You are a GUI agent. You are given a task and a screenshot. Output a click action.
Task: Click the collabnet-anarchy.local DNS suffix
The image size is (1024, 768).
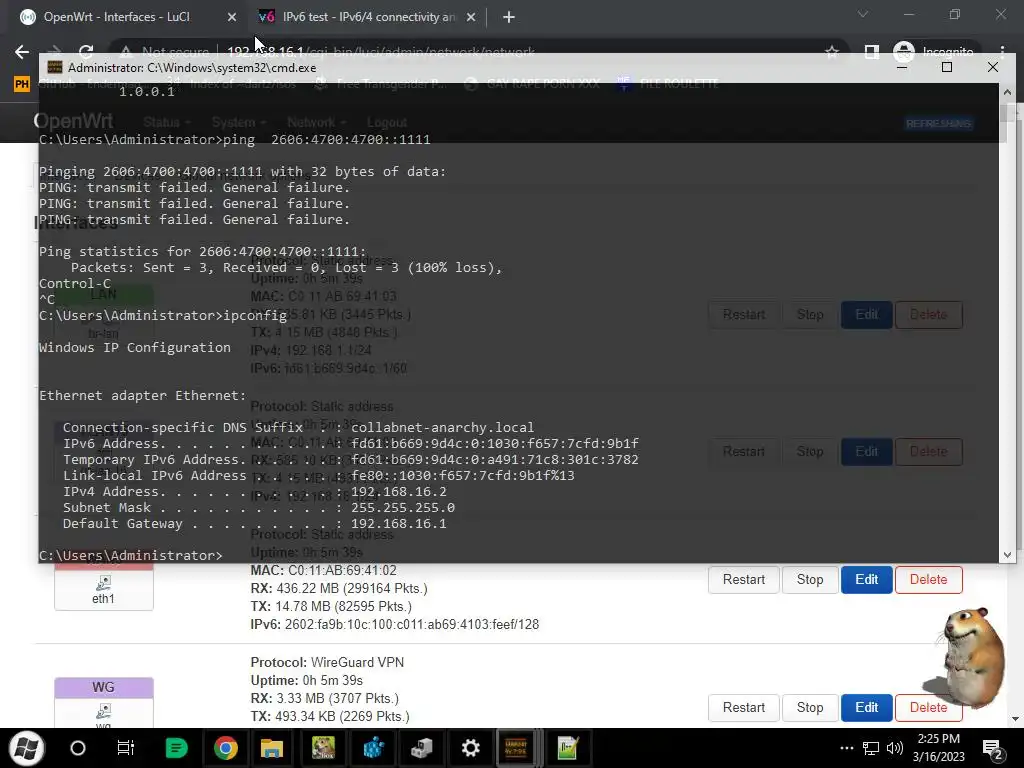(442, 428)
